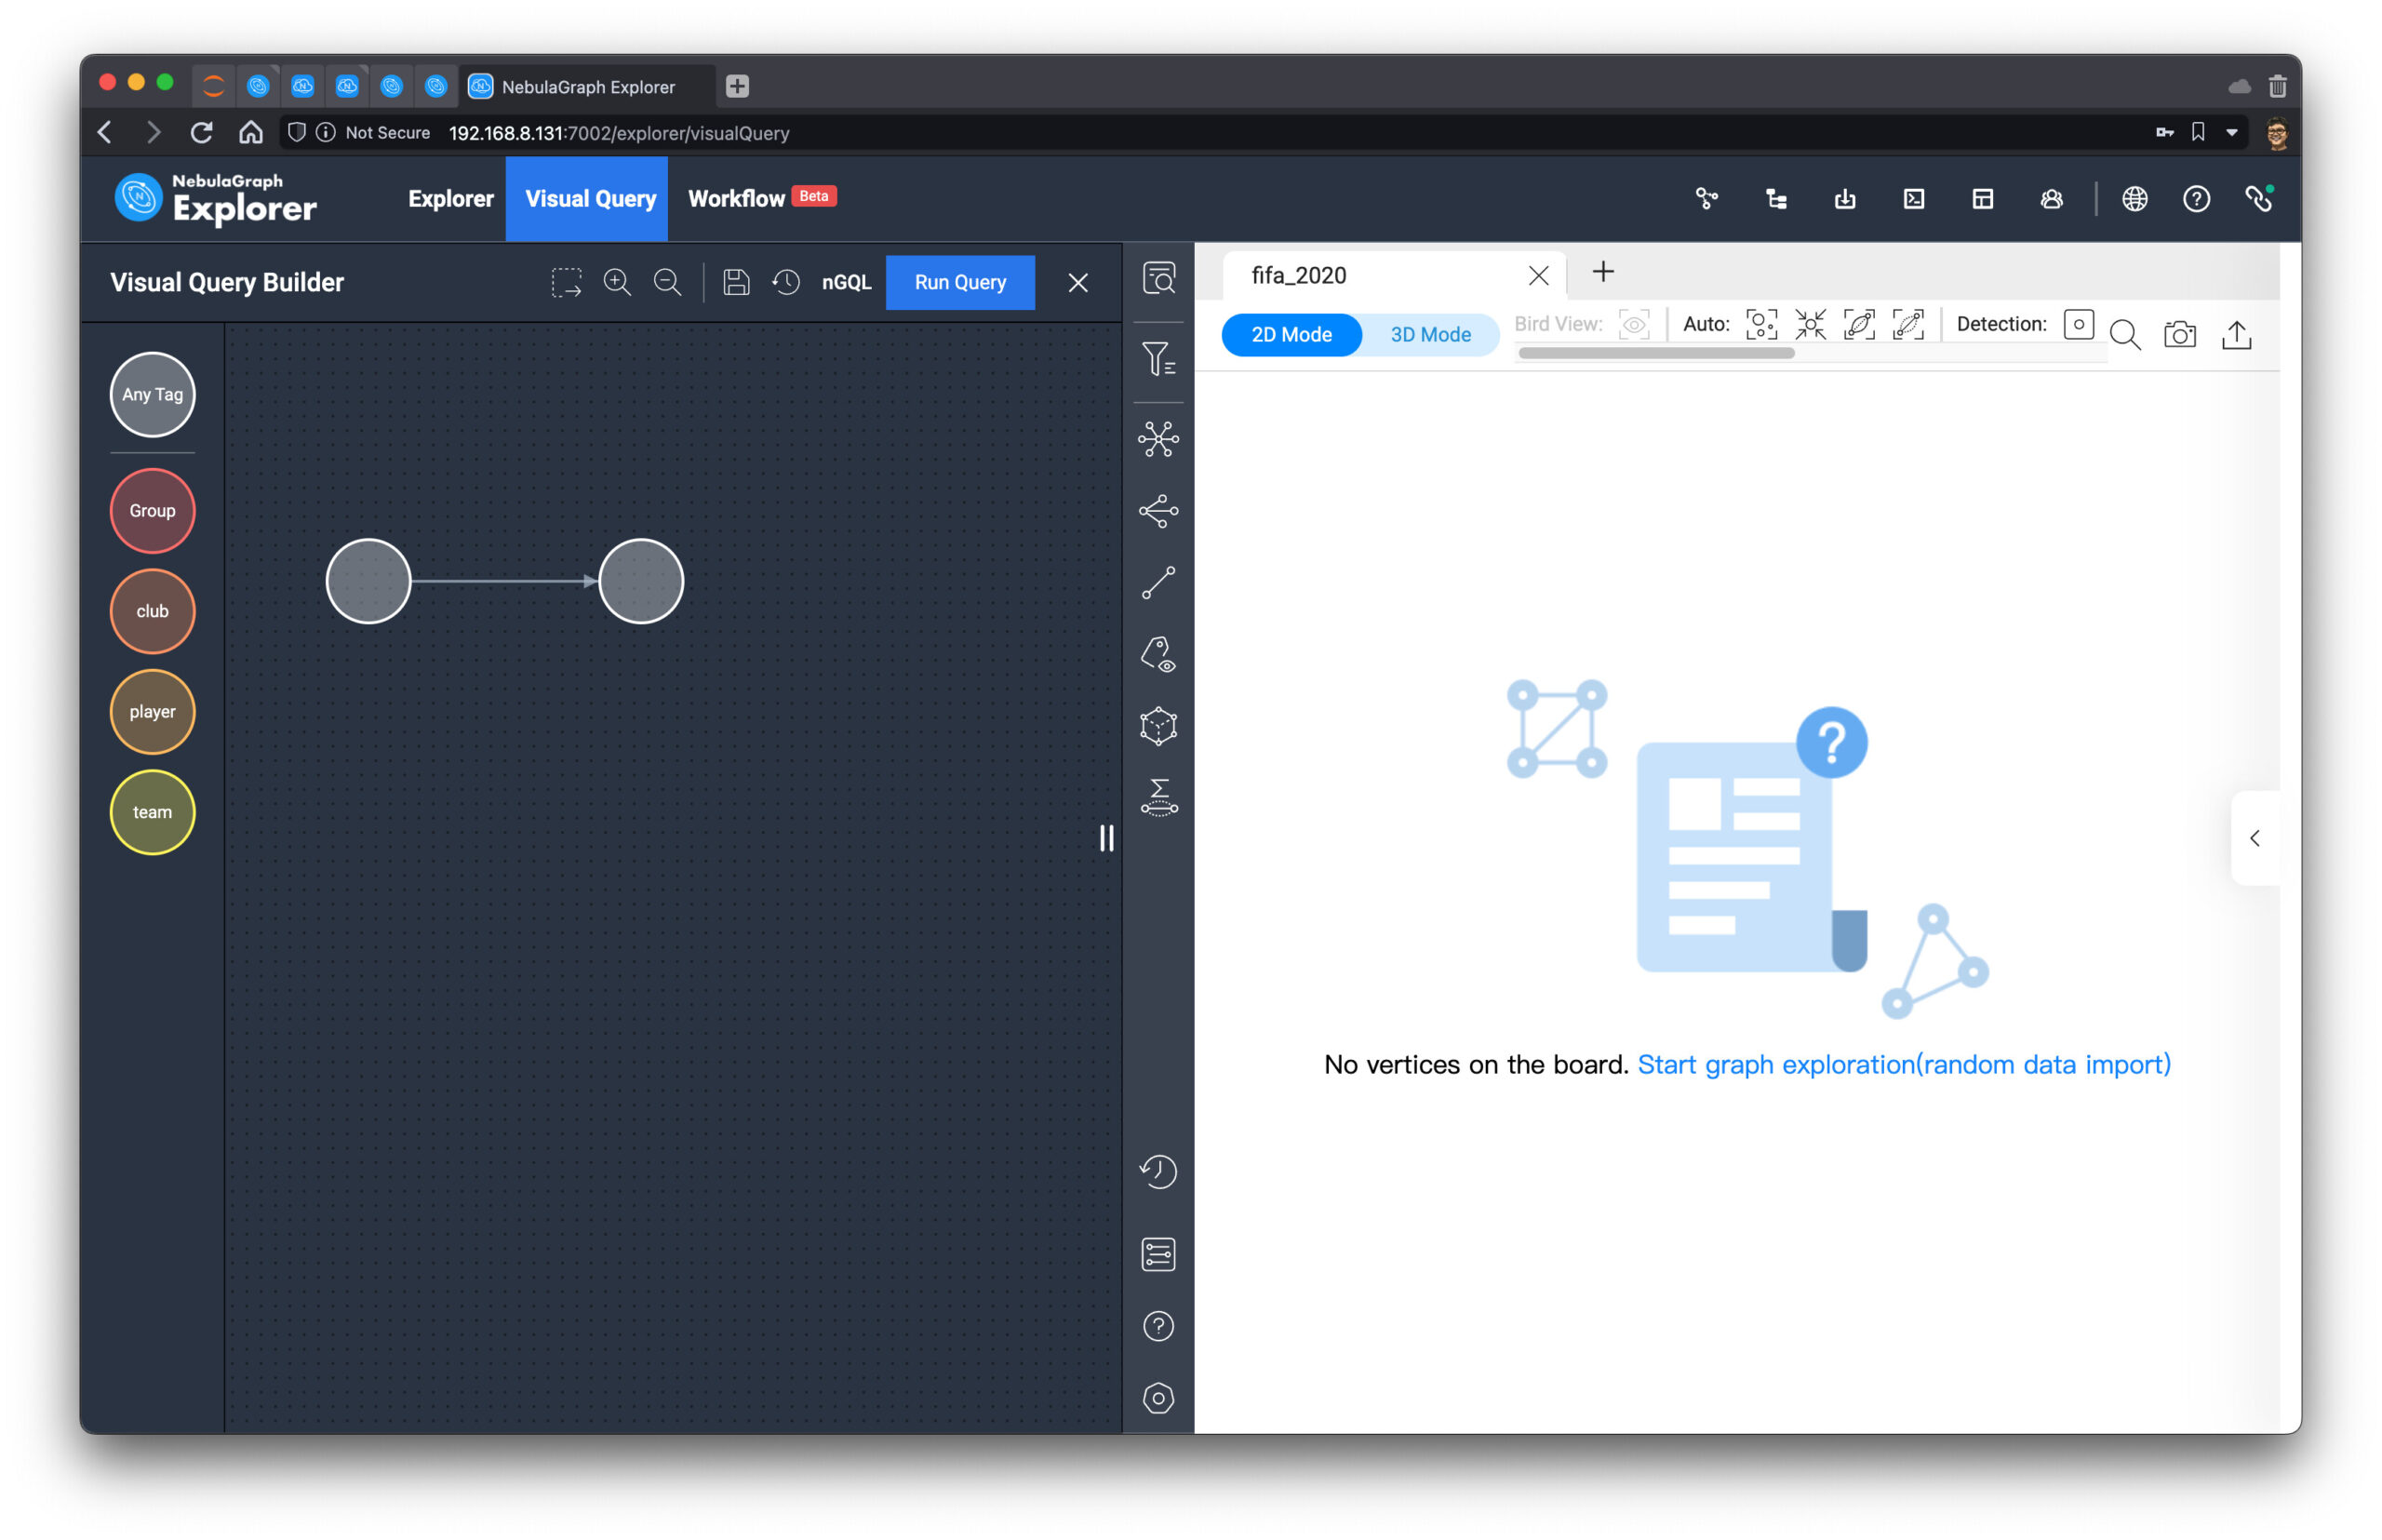Switch to Explorer tab
The image size is (2382, 1540).
[449, 200]
